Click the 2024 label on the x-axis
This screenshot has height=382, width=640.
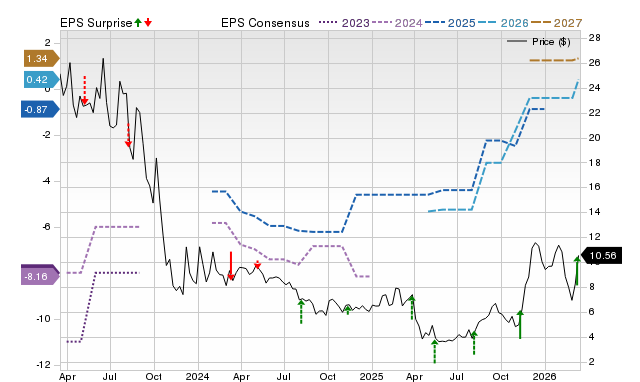[197, 376]
